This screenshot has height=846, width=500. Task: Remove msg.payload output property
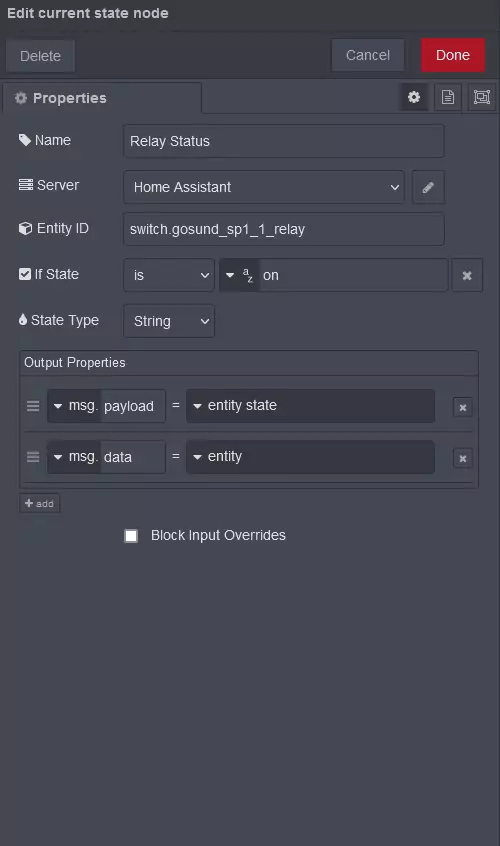[x=463, y=407]
